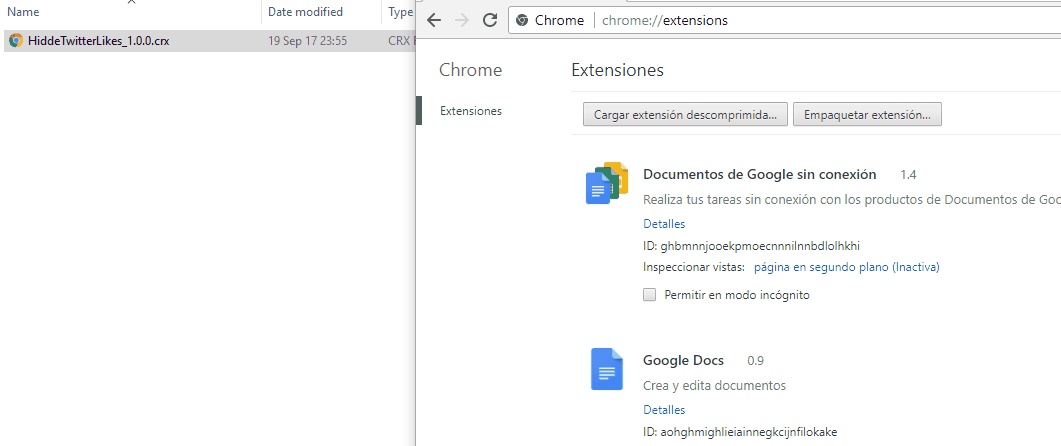Click the date 19 Sep 17 23:55
The width and height of the screenshot is (1061, 446).
click(308, 41)
